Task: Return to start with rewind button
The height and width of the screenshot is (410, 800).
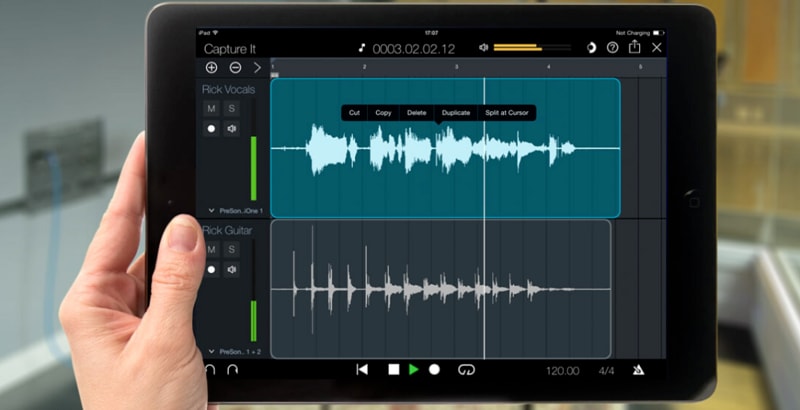Action: 362,370
